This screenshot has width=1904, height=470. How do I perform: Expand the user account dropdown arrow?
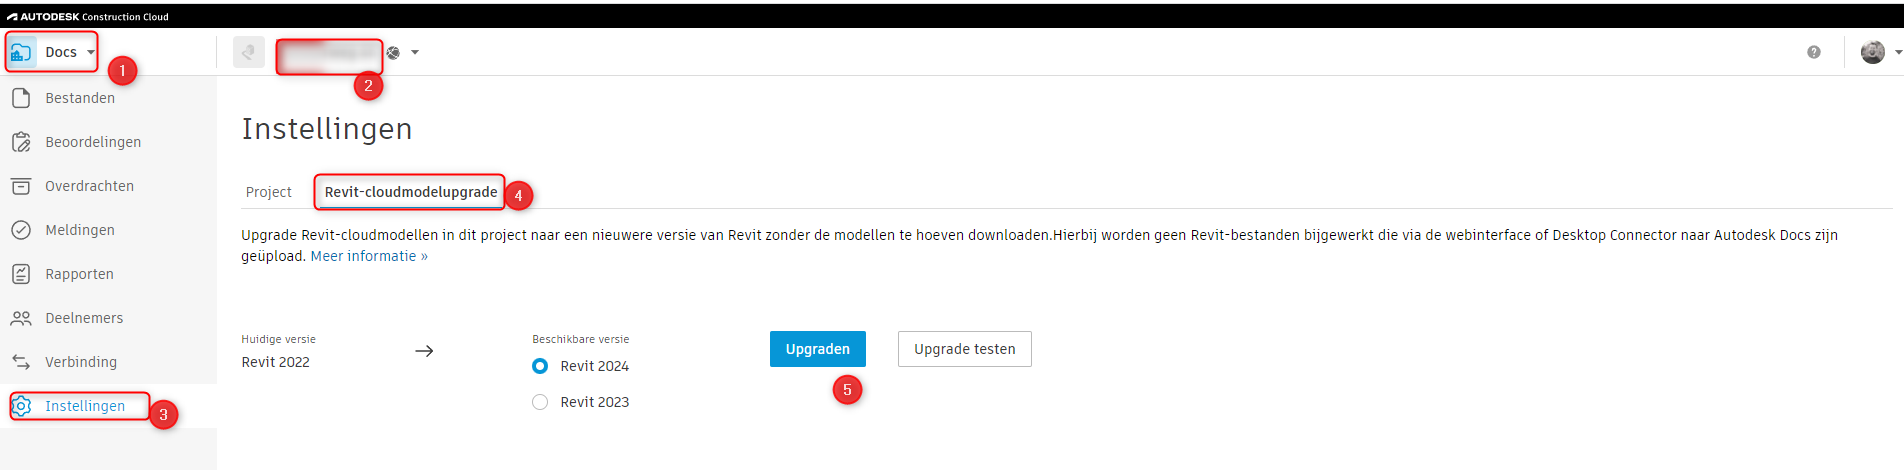(1898, 53)
